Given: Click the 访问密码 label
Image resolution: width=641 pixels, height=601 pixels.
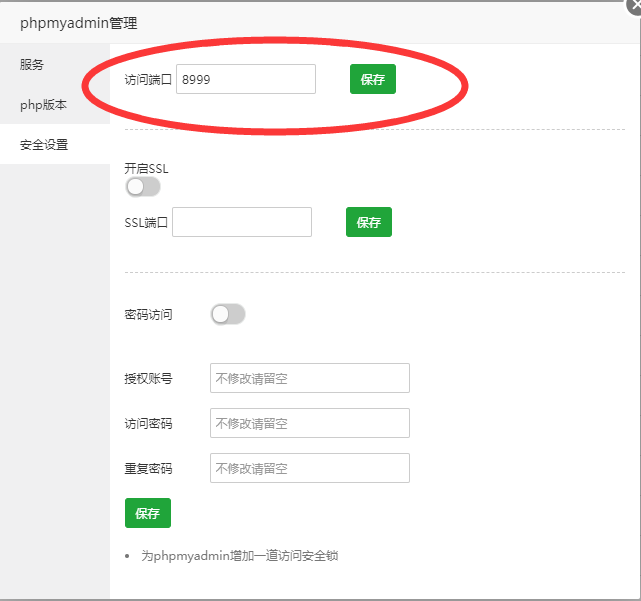Looking at the screenshot, I should pos(148,423).
